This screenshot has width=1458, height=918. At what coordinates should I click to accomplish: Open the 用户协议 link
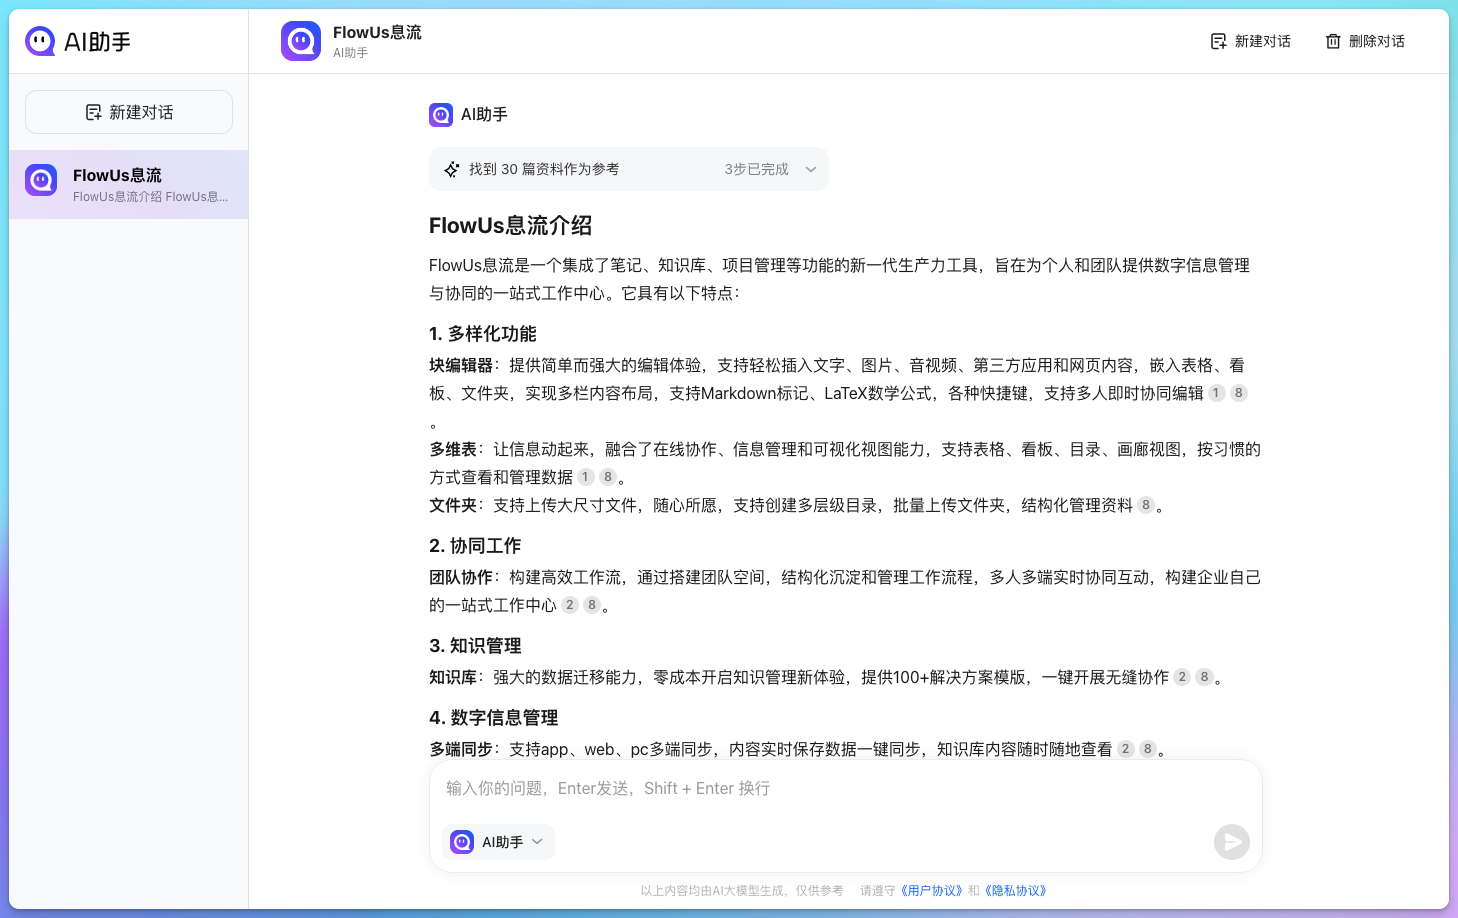[931, 891]
